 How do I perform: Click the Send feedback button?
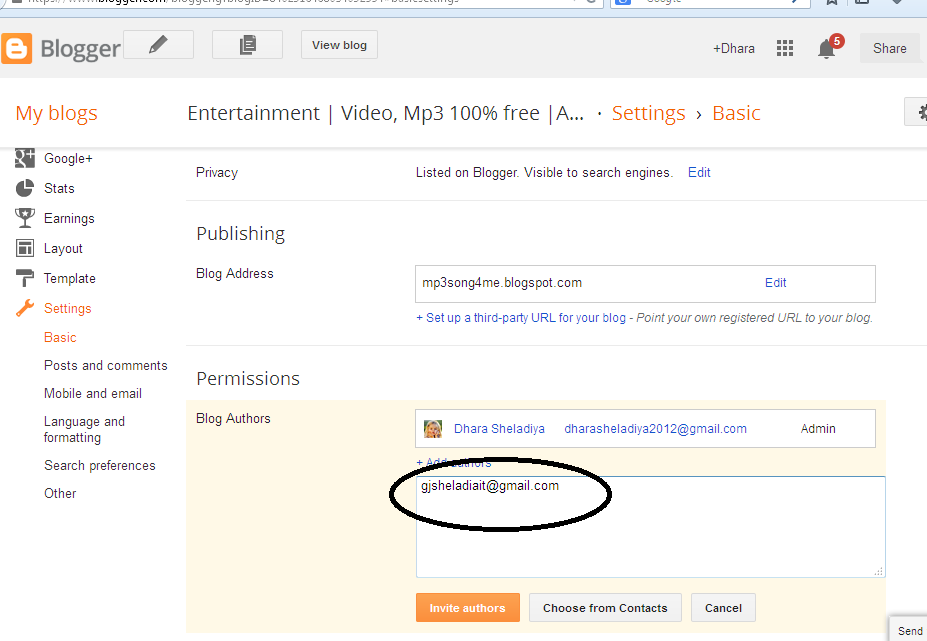[x=909, y=630]
